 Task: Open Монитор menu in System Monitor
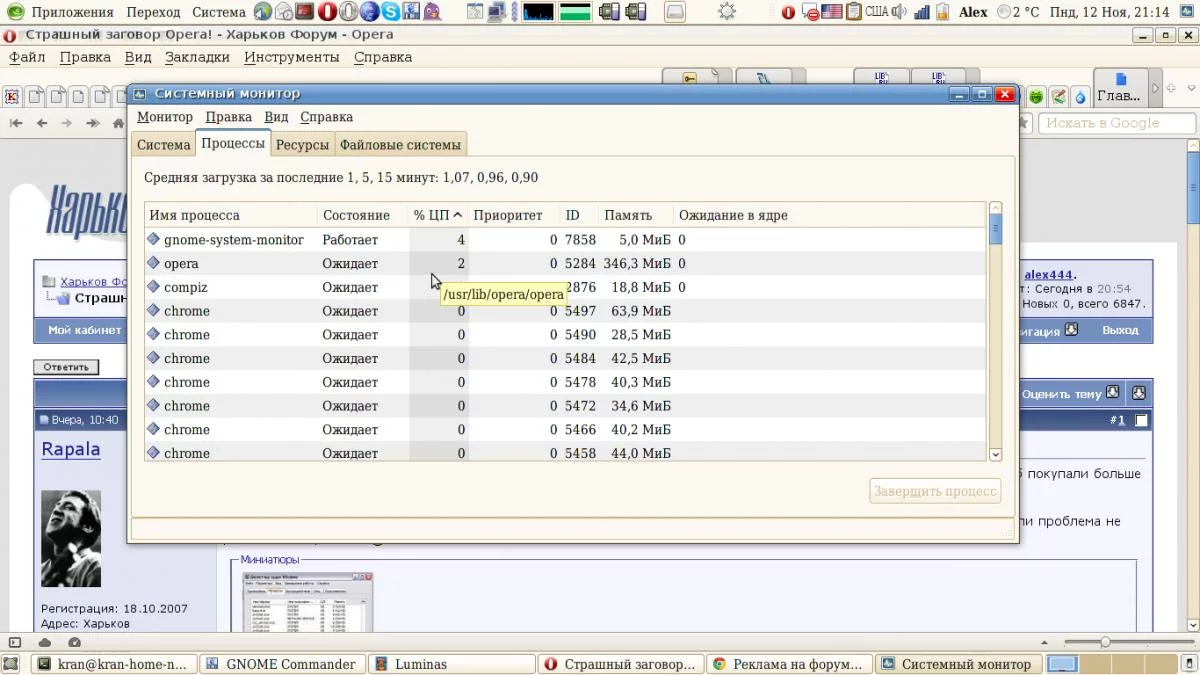coord(165,117)
